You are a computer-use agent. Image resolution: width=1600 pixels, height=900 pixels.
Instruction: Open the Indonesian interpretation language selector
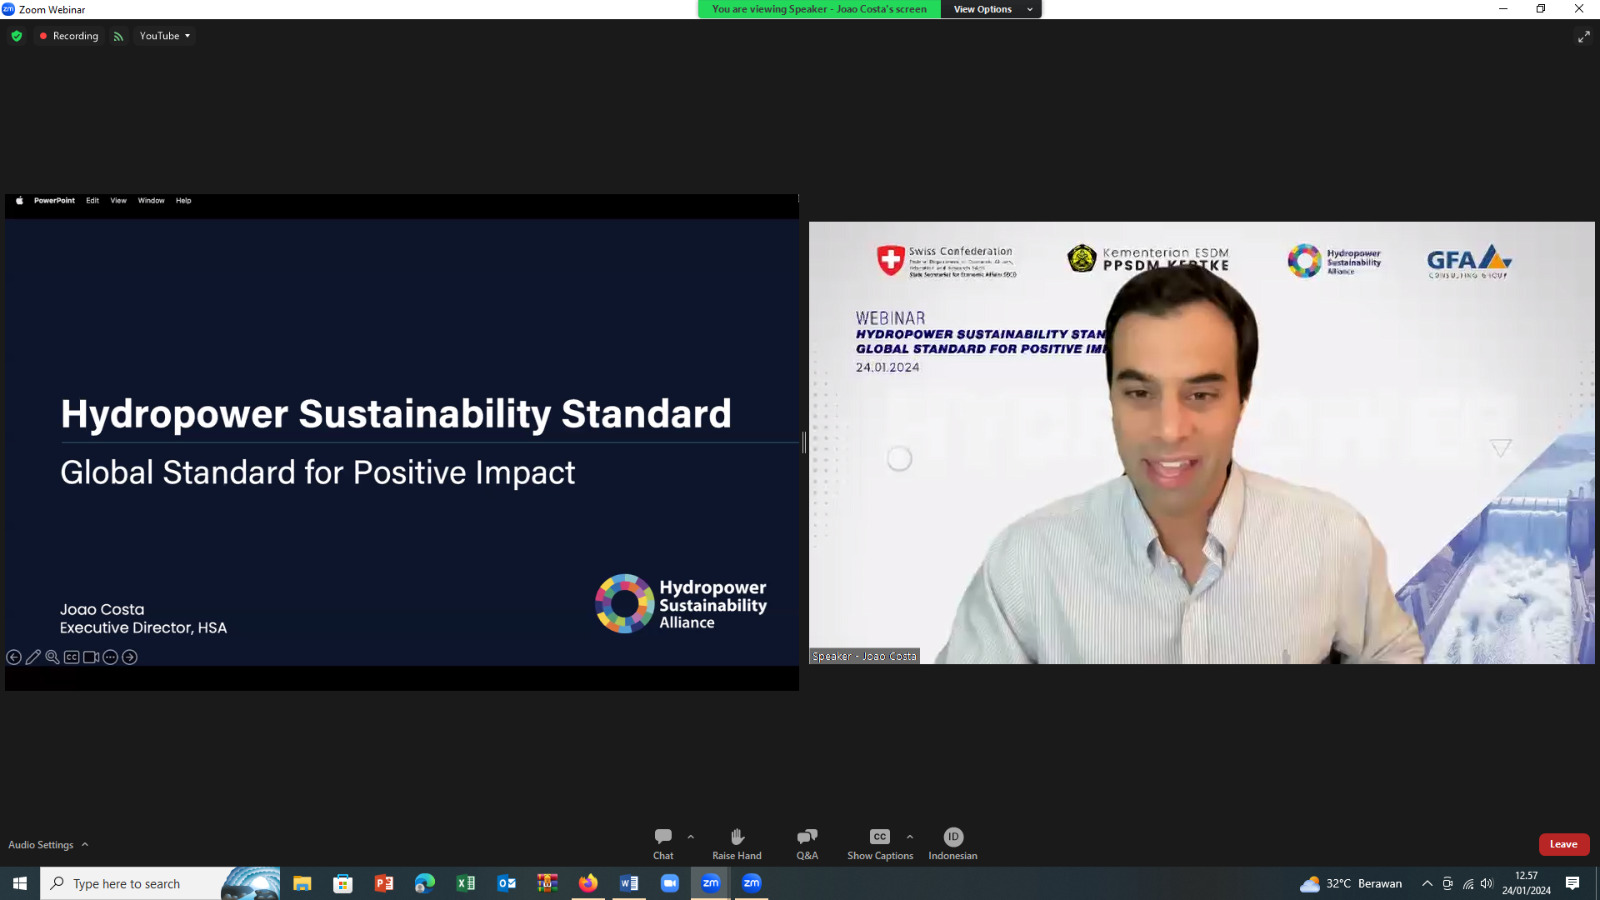[953, 844]
